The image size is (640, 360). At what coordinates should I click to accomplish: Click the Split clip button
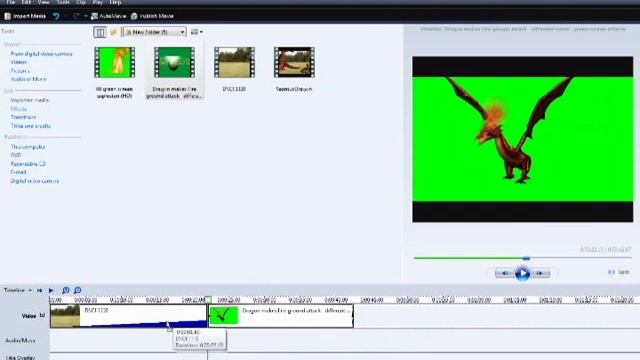coord(618,272)
